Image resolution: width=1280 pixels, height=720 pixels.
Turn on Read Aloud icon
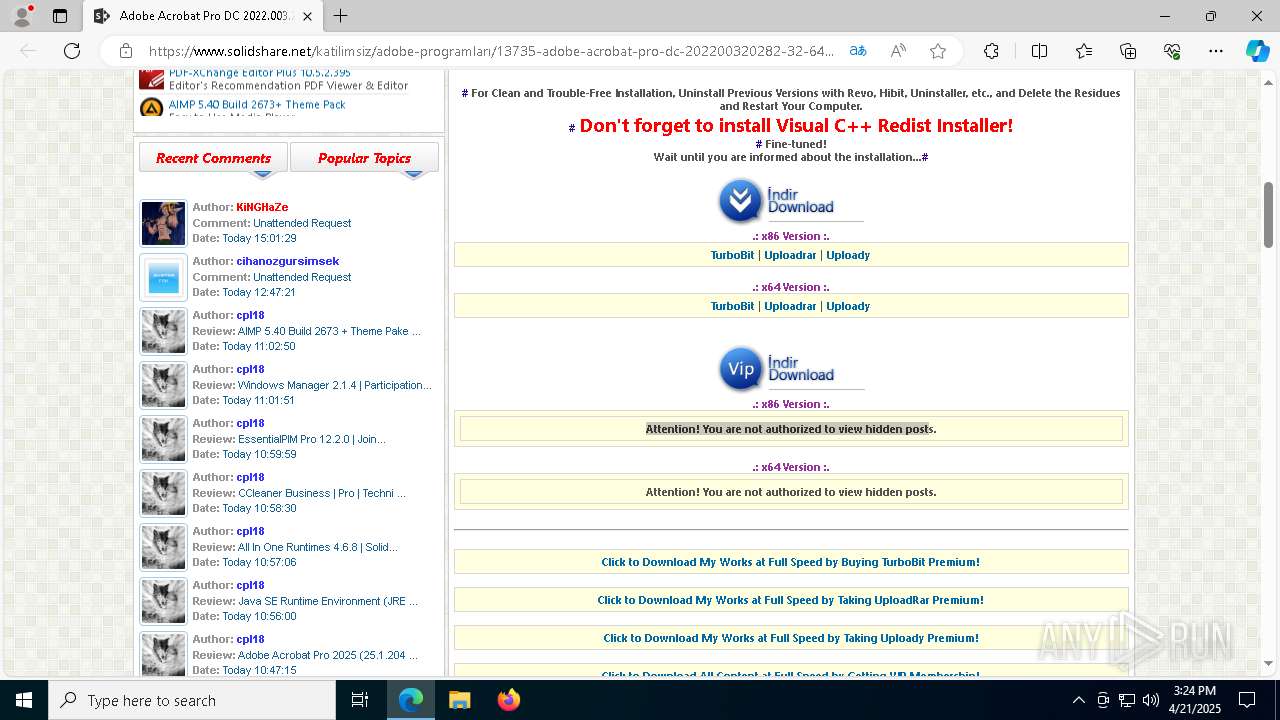[x=898, y=51]
